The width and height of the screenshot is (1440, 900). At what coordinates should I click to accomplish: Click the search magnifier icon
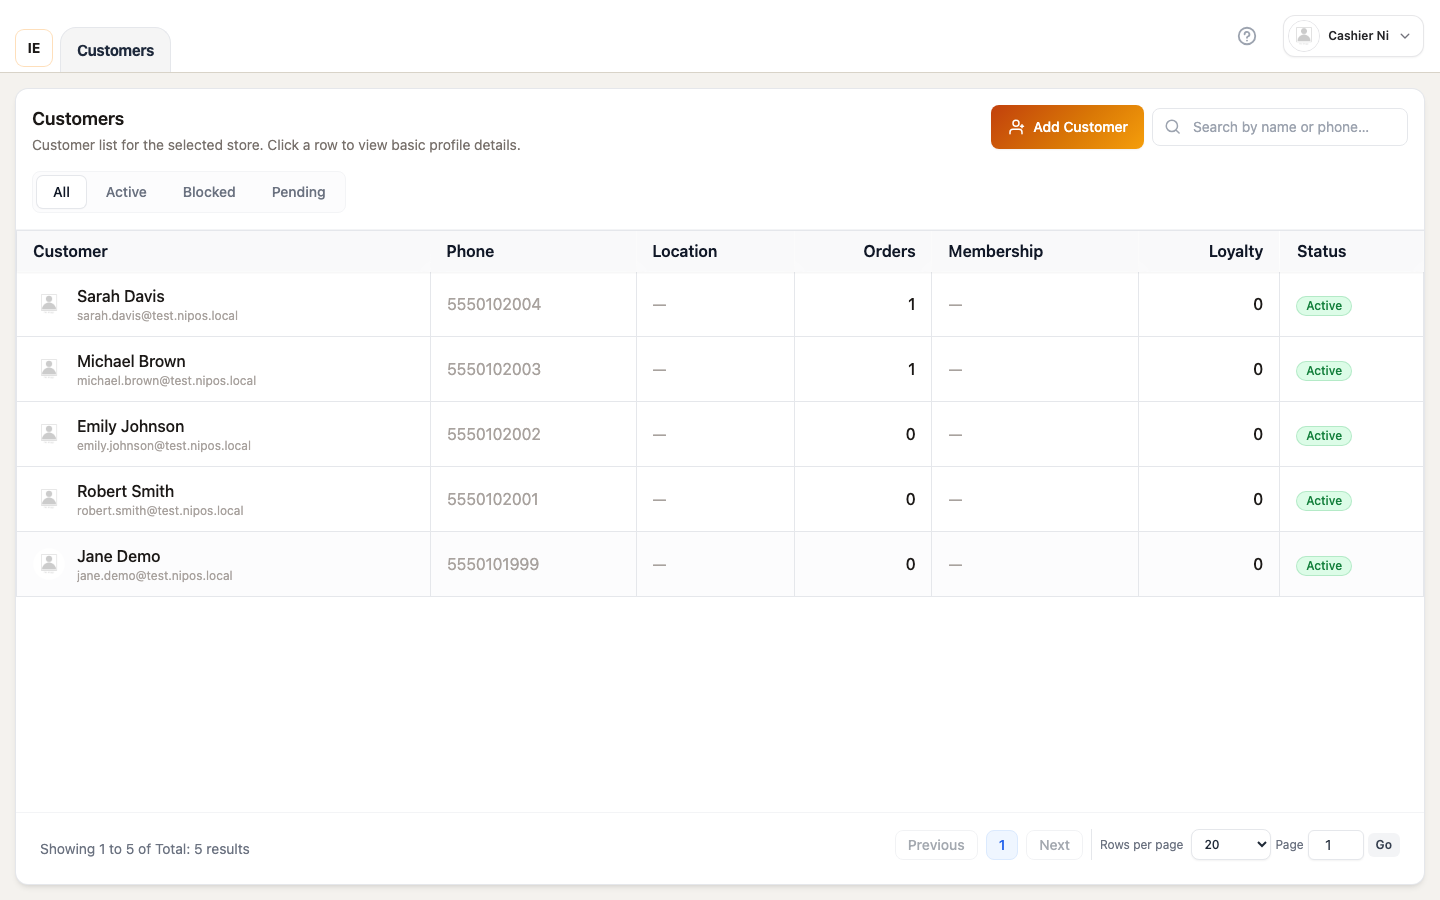pos(1173,127)
